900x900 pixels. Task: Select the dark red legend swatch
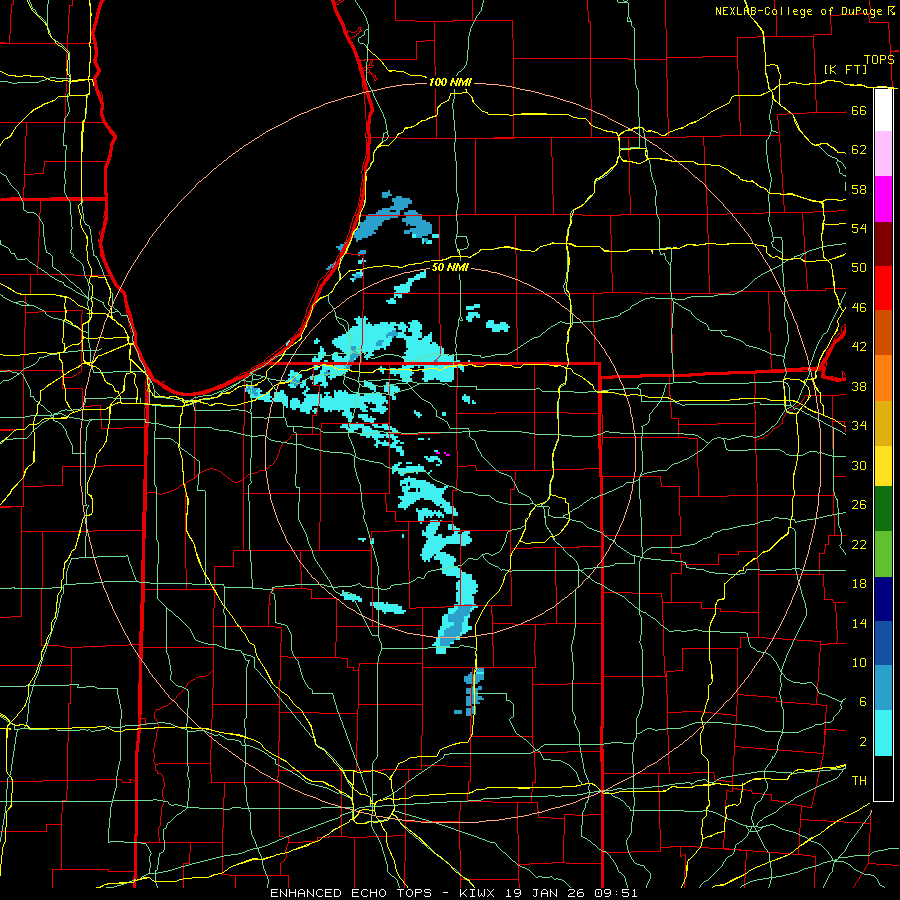coord(883,243)
